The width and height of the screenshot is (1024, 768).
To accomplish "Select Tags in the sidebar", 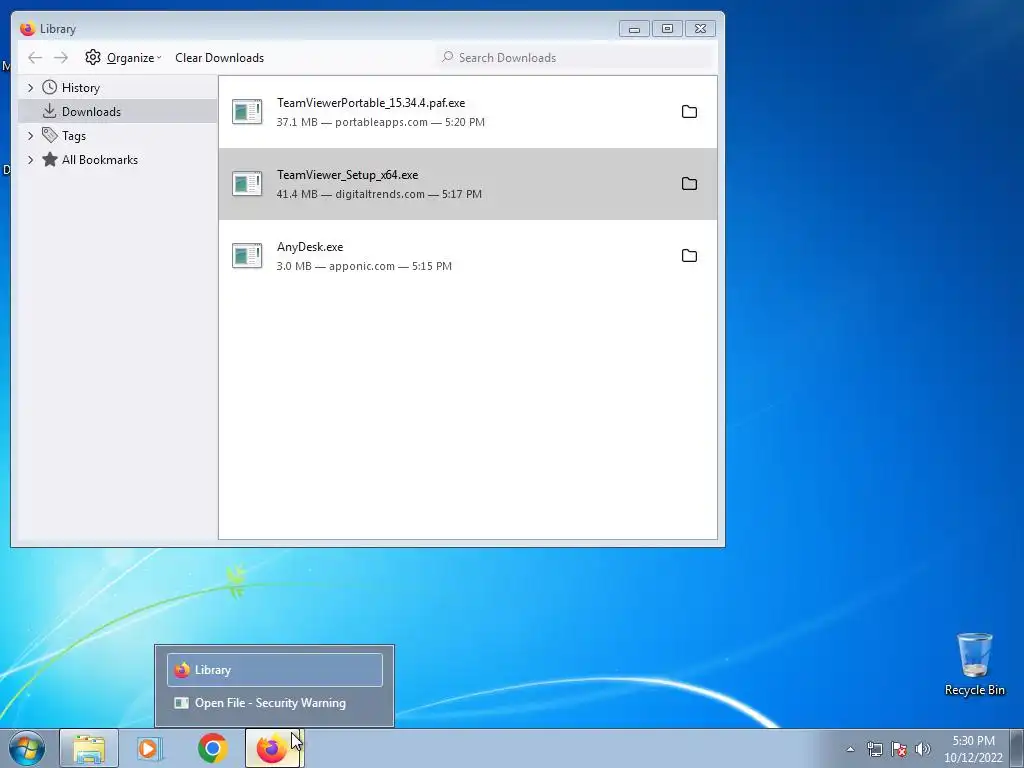I will click(x=118, y=136).
